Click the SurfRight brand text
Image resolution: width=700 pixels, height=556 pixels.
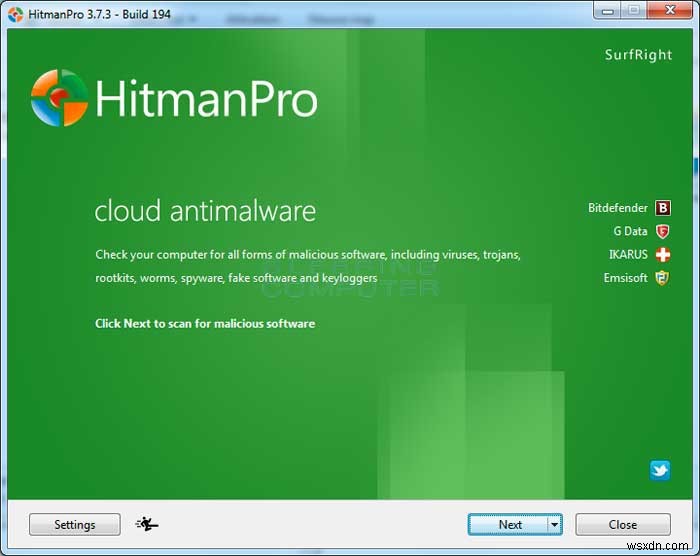(x=638, y=54)
